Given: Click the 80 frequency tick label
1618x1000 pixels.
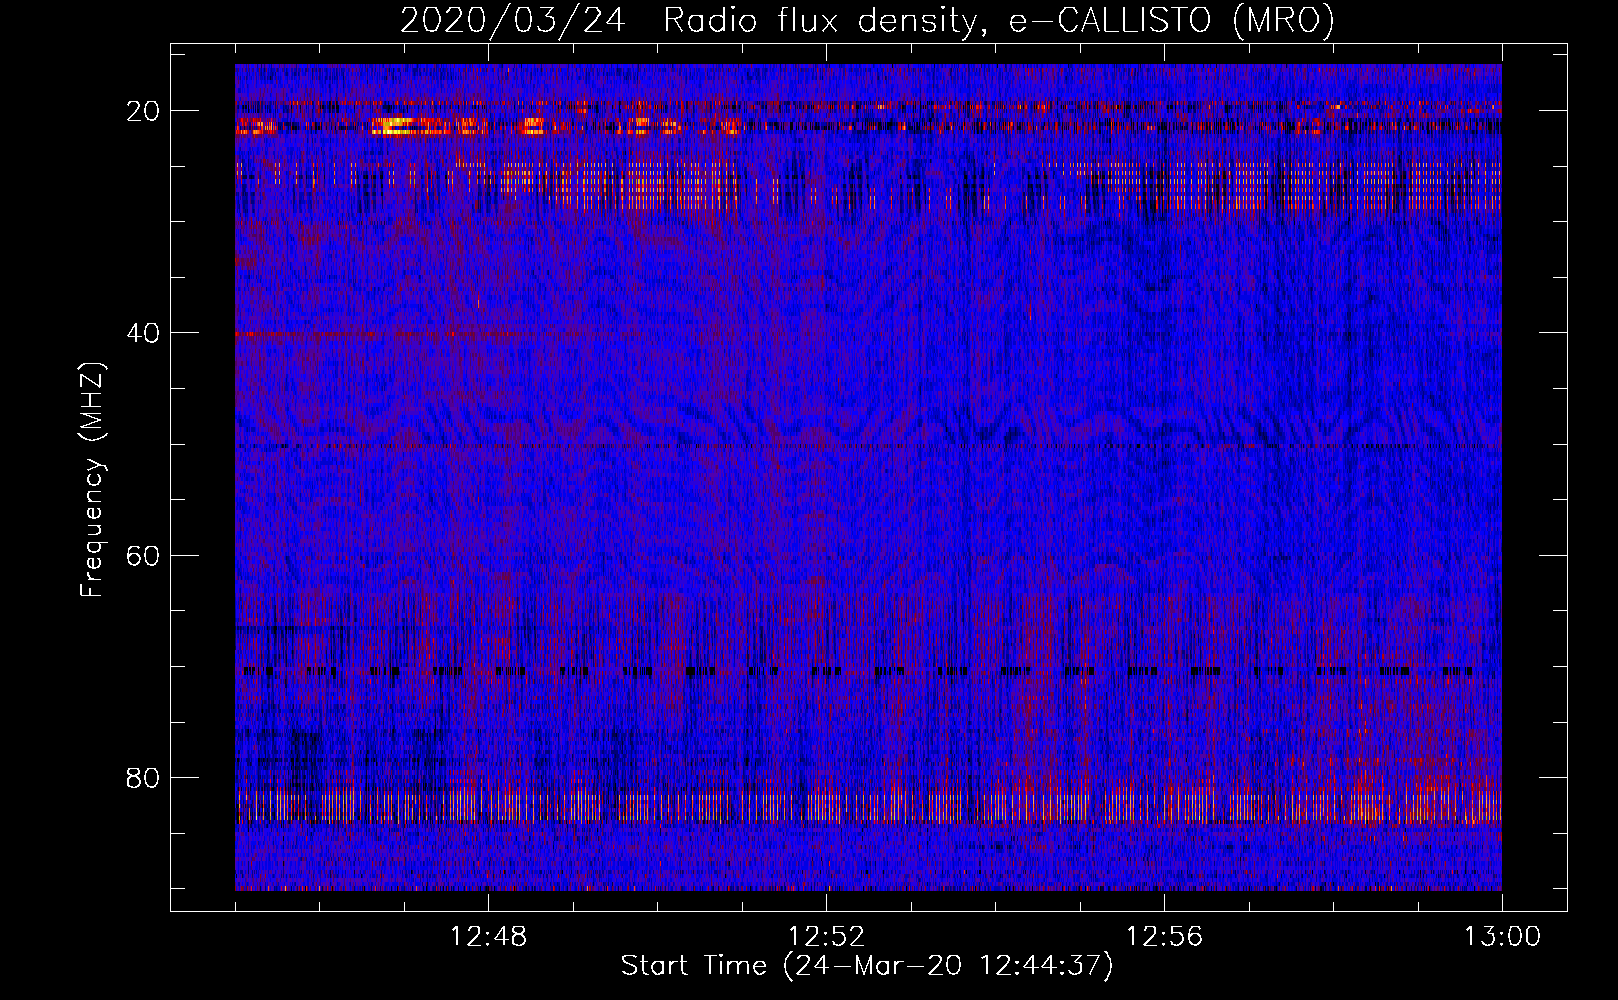Looking at the screenshot, I should click(144, 777).
